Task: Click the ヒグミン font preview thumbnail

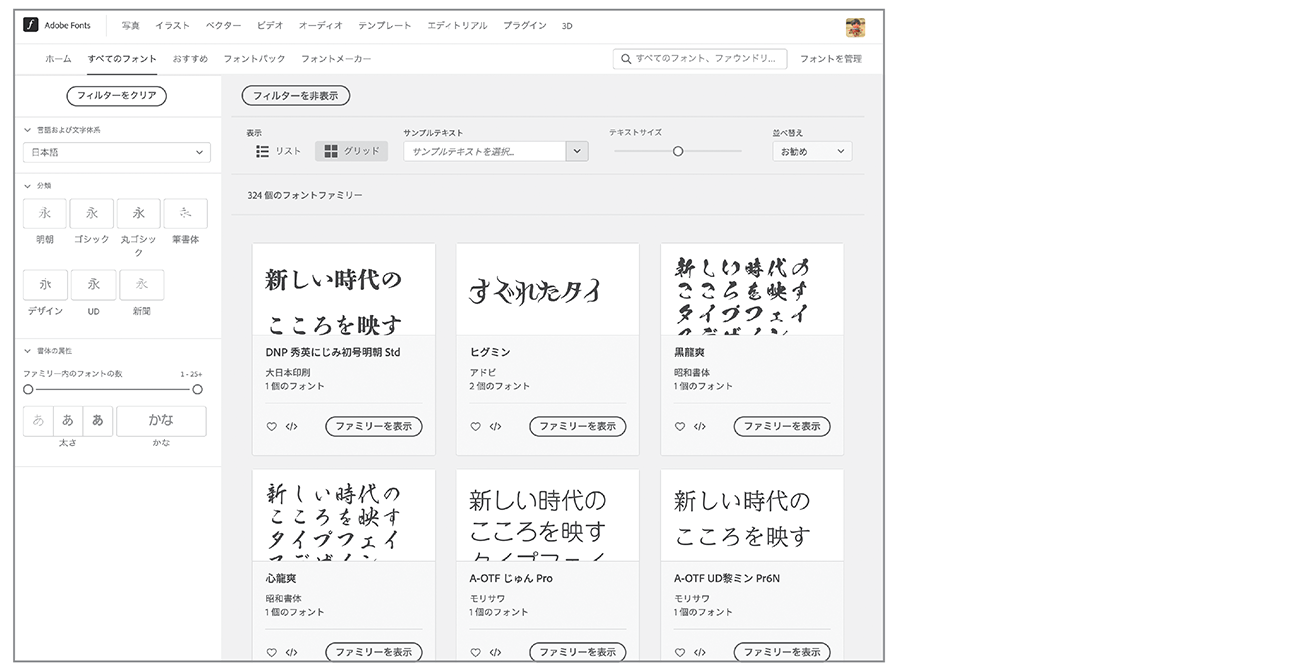Action: (548, 289)
